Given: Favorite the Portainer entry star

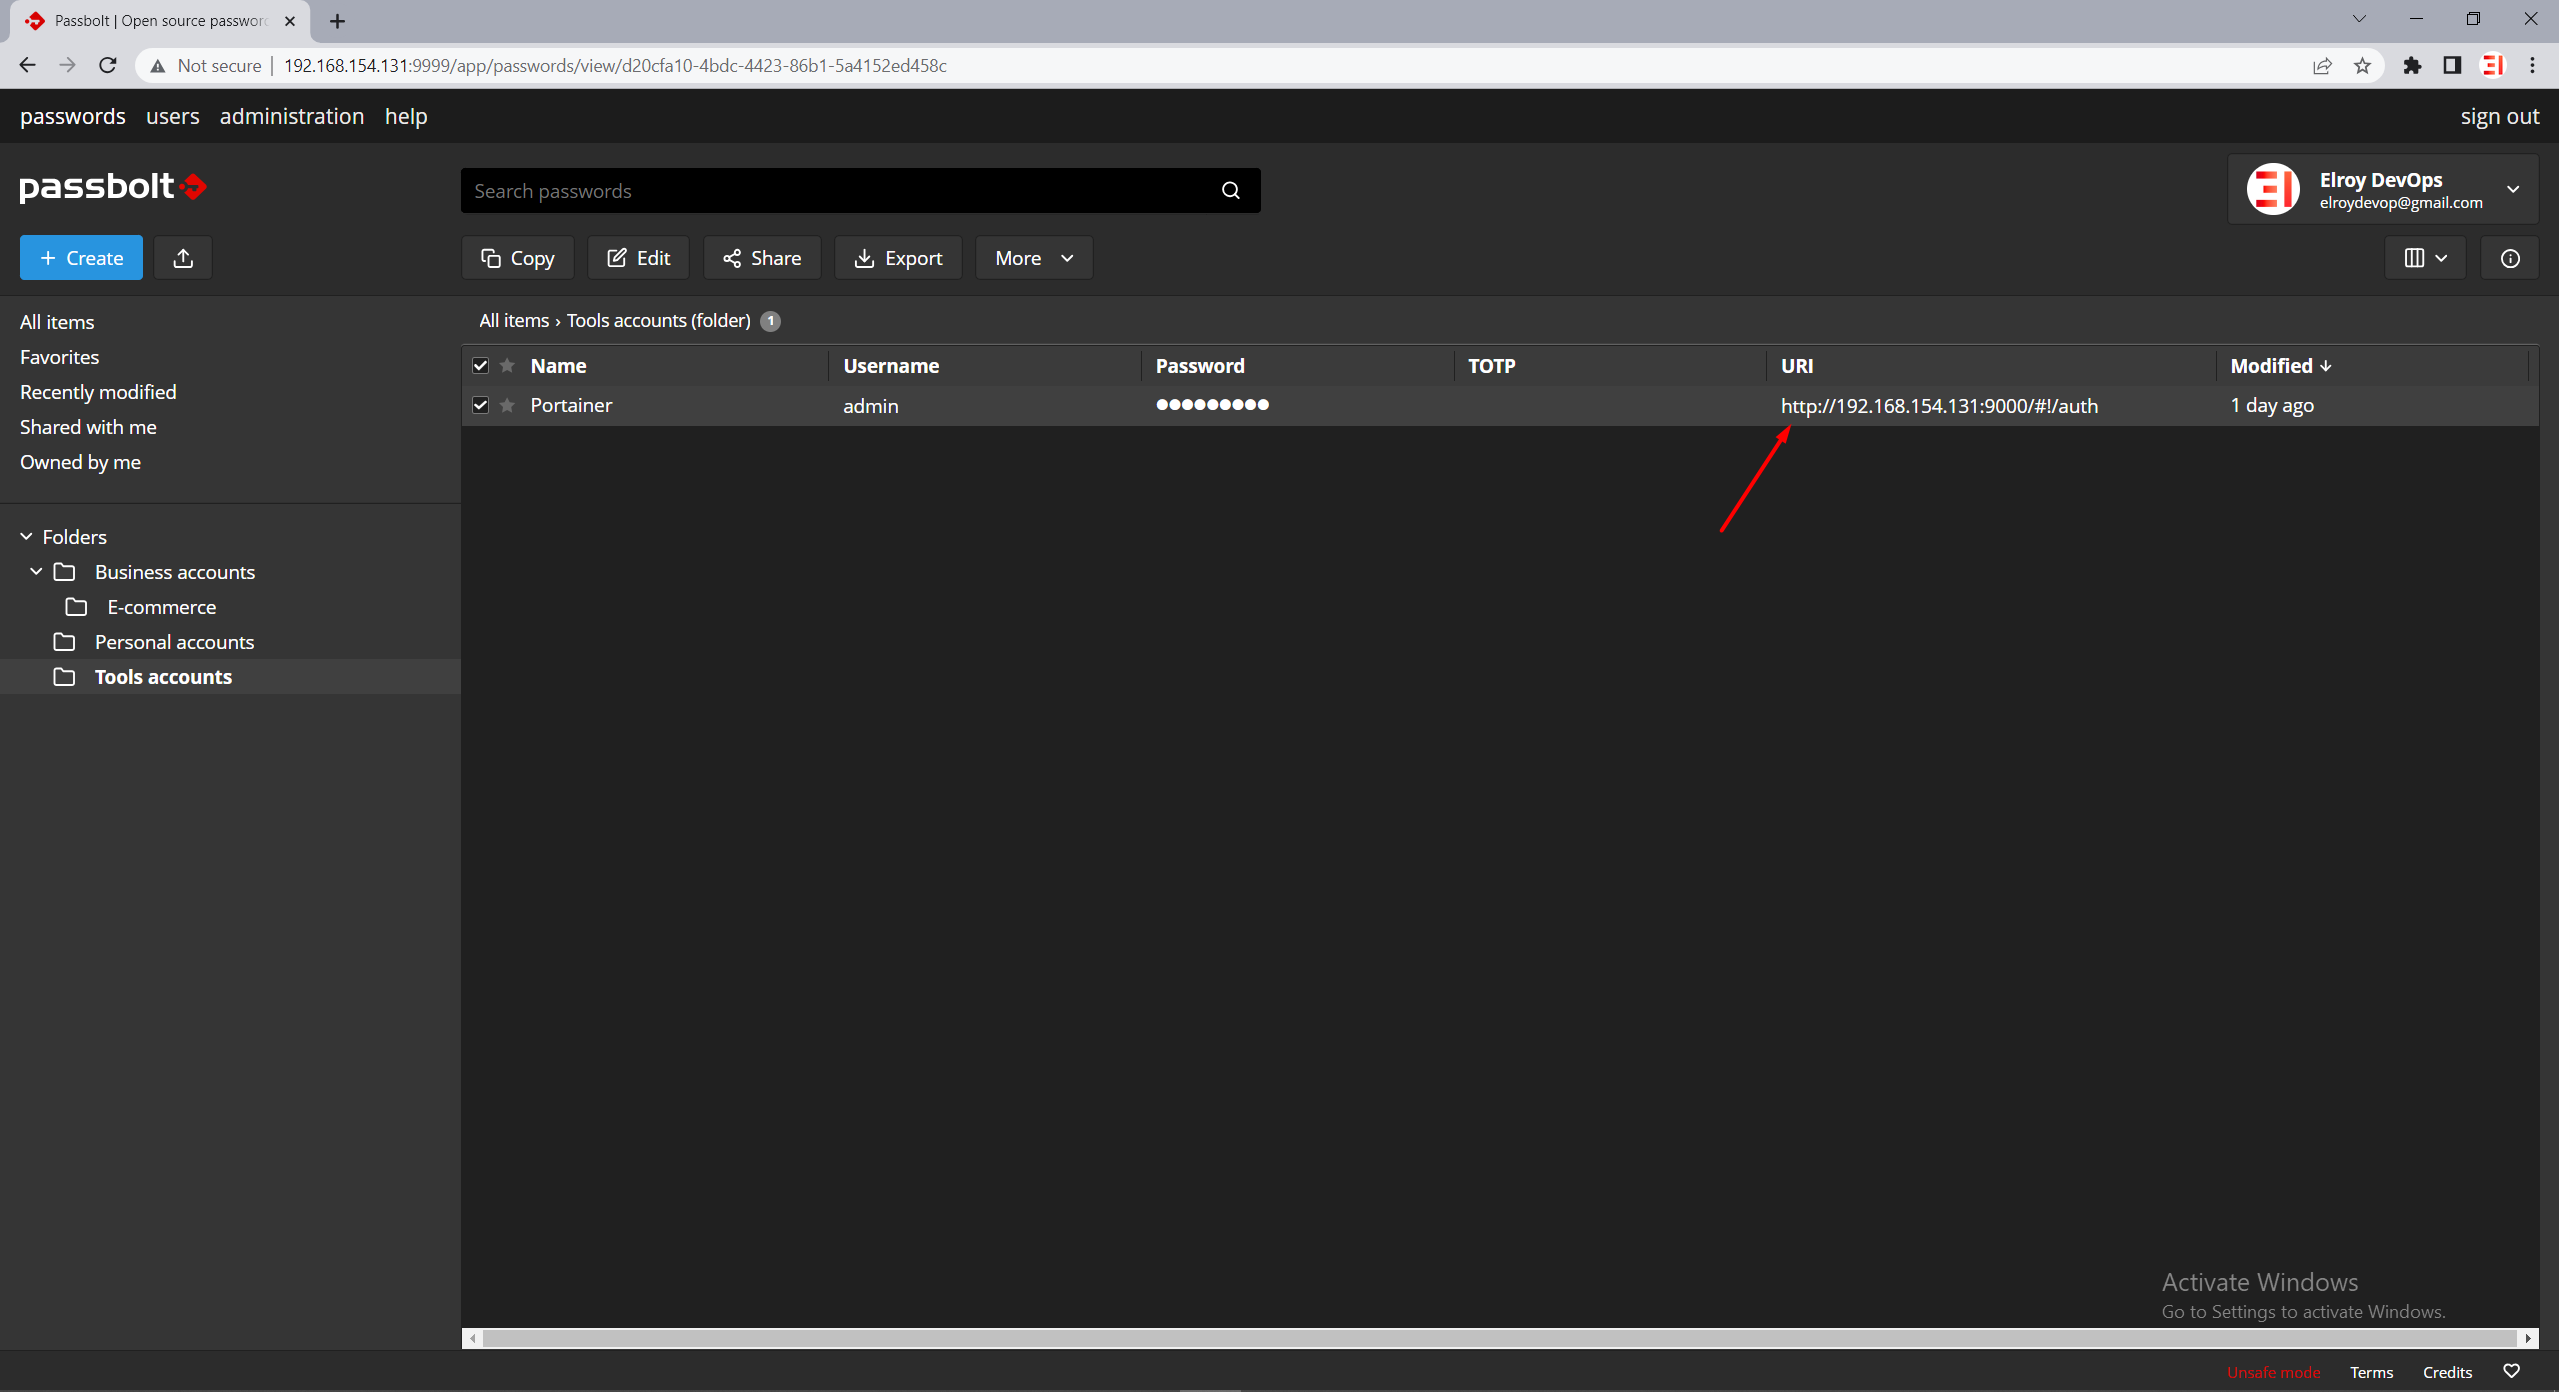Looking at the screenshot, I should point(508,405).
